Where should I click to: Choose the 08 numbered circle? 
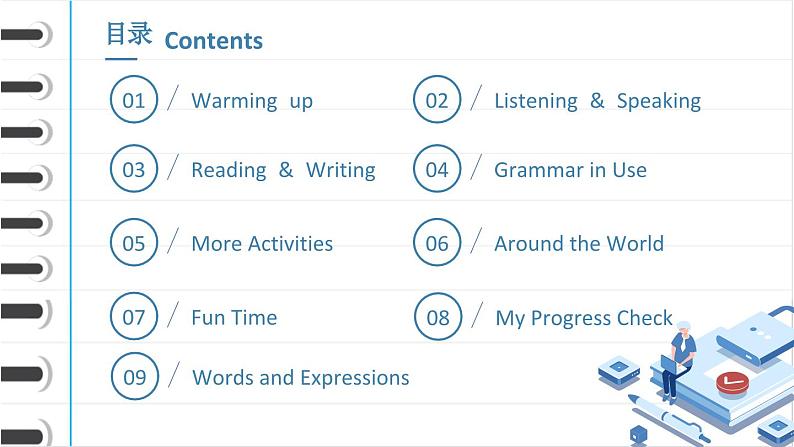pos(438,318)
